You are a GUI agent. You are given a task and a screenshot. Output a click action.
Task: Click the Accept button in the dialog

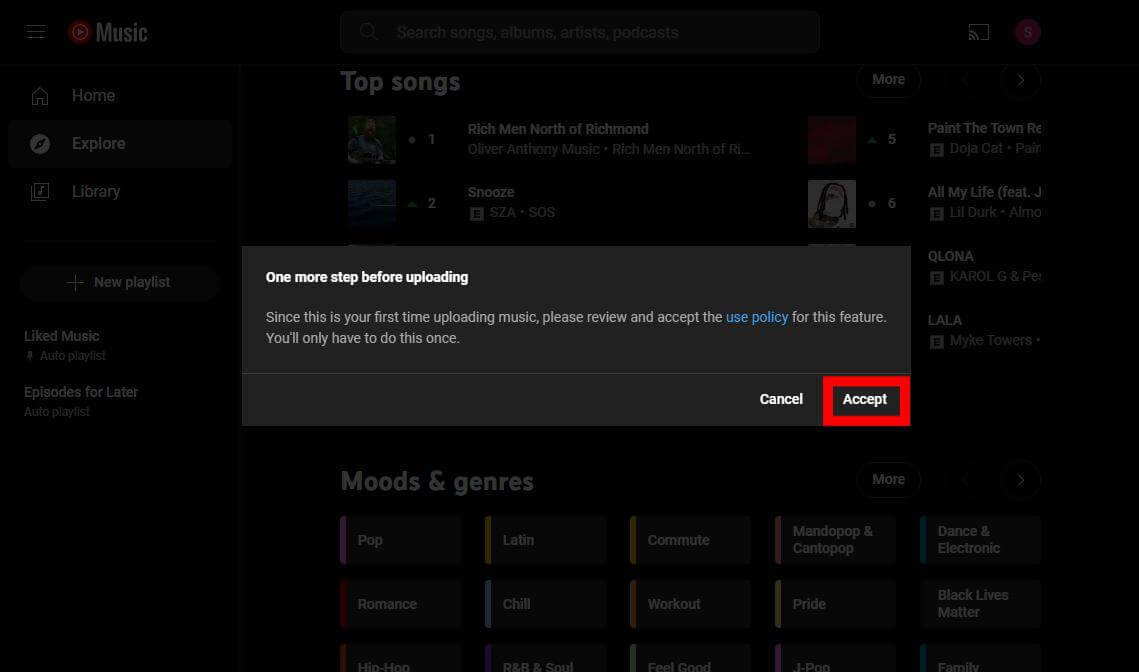(864, 400)
